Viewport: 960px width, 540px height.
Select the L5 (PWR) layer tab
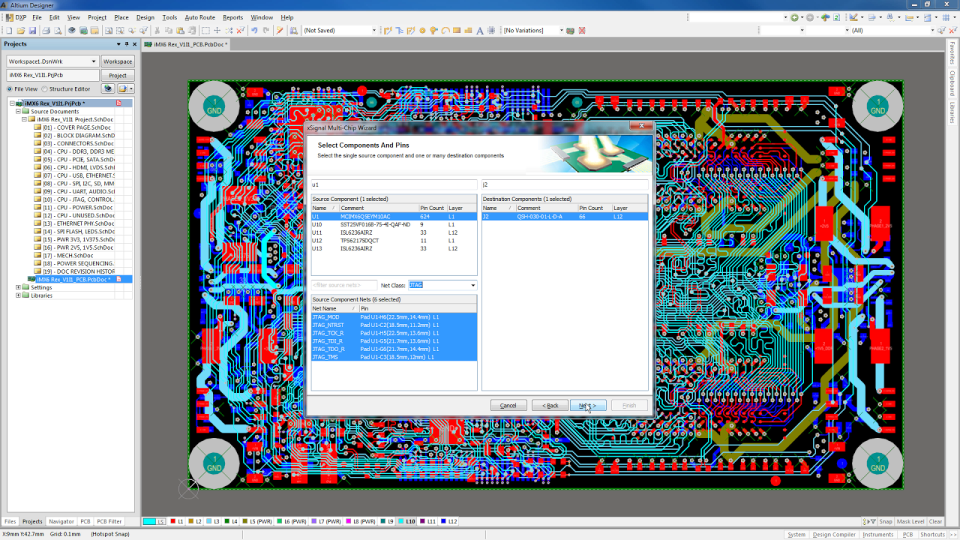tap(257, 522)
